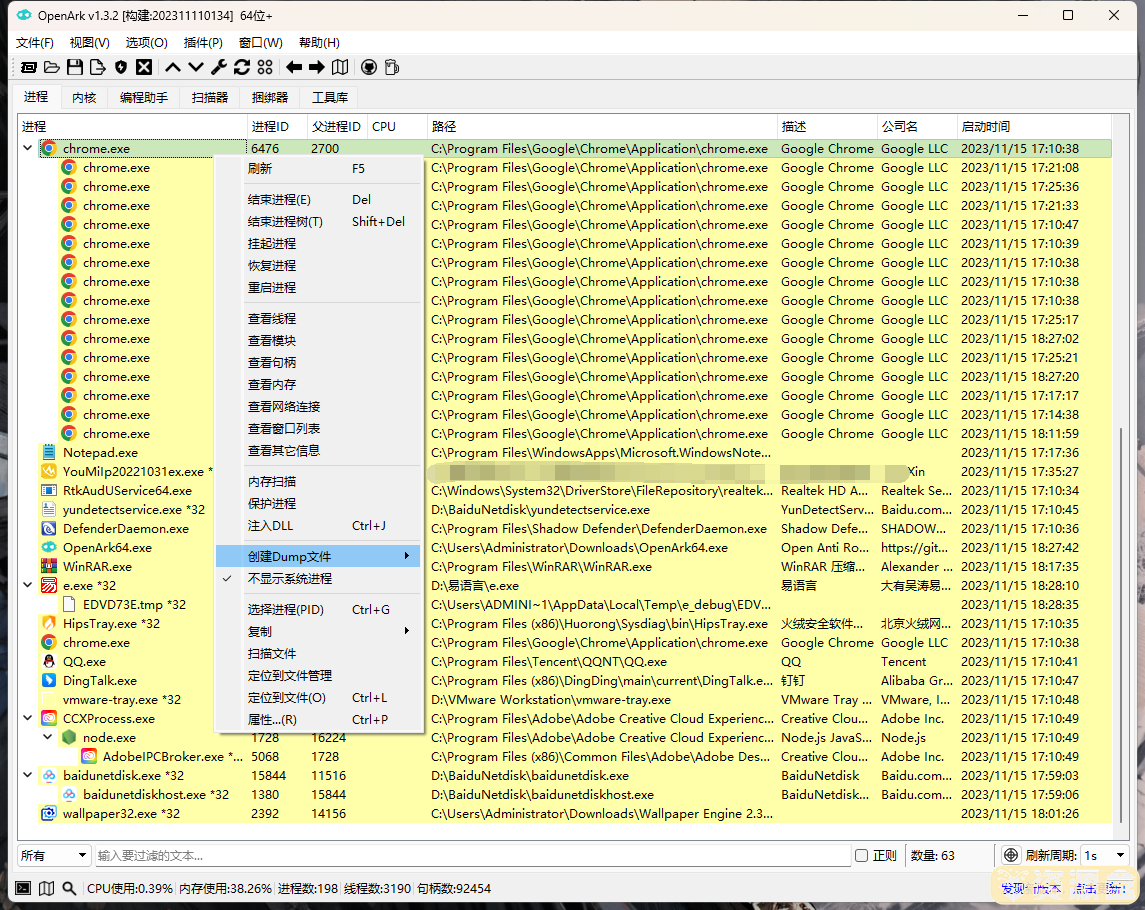Choose 属性...(R) in context menu
Image resolution: width=1145 pixels, height=910 pixels.
(x=318, y=719)
